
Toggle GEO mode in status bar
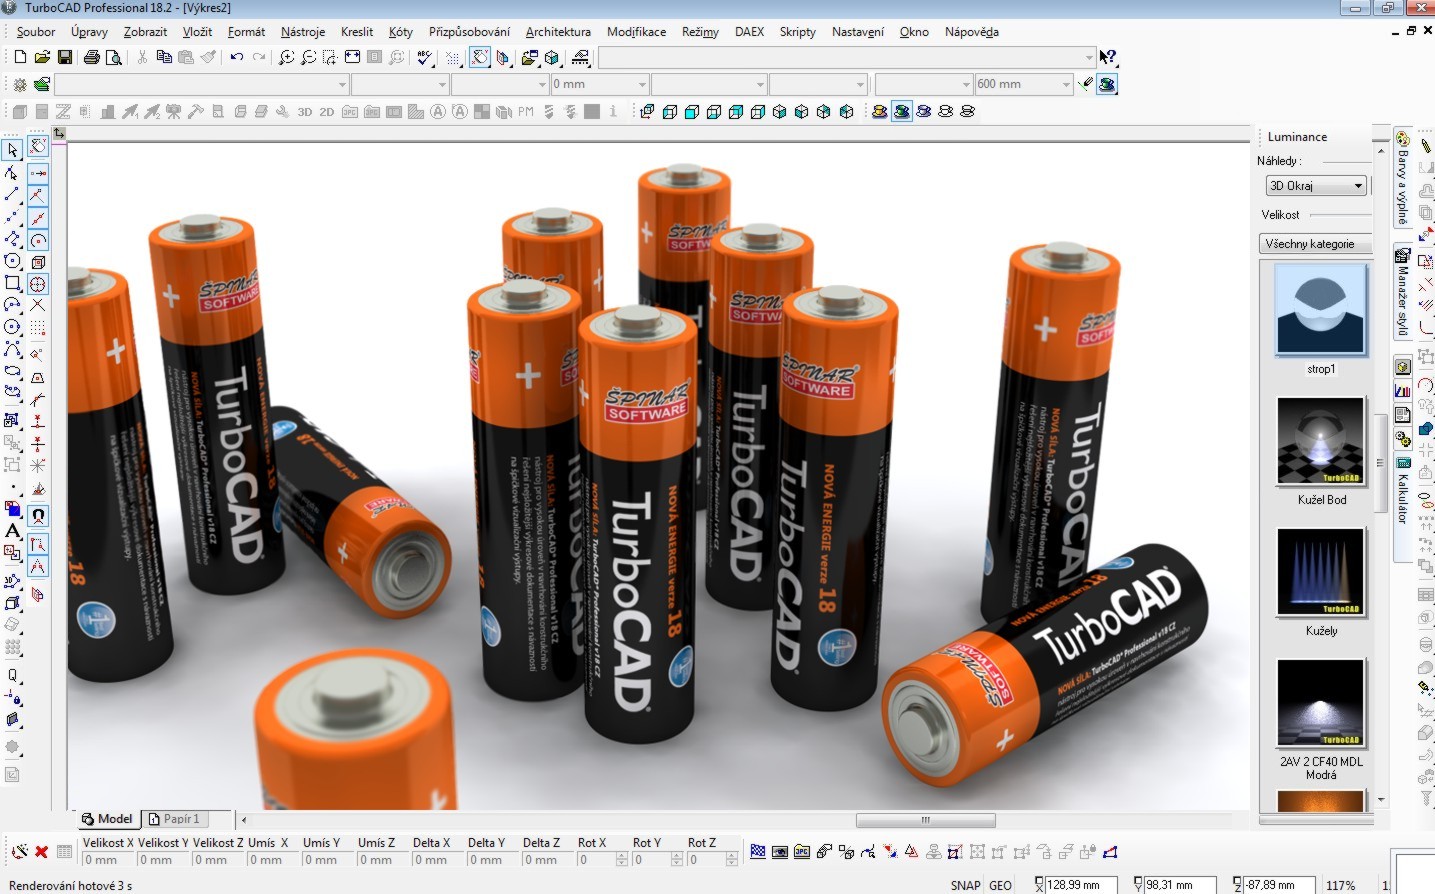click(1001, 885)
